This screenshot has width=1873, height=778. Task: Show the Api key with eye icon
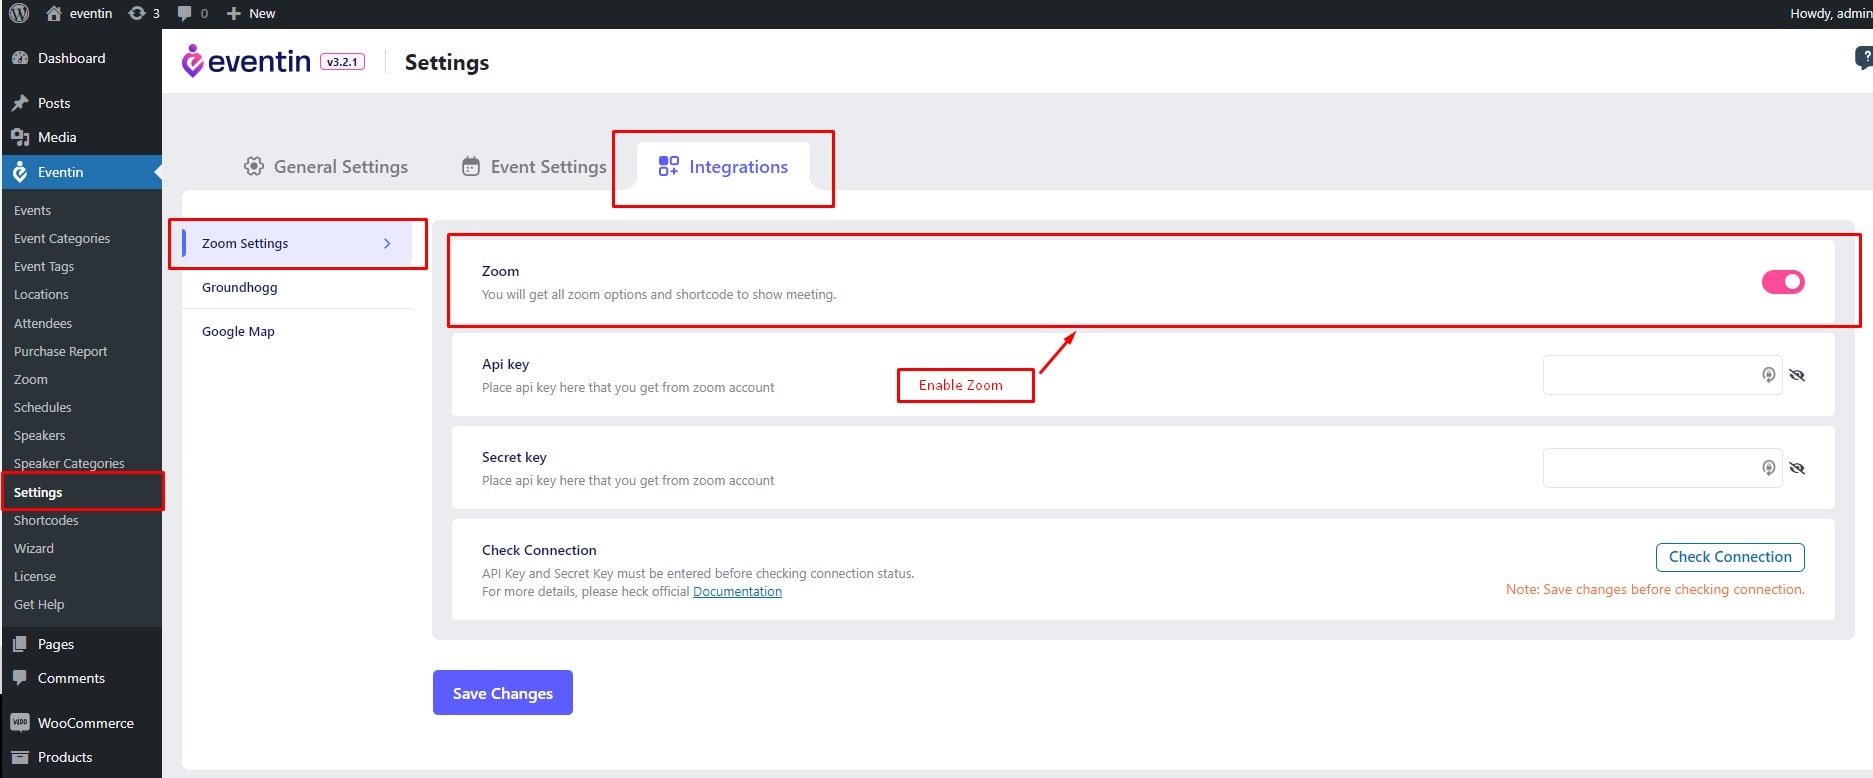point(1797,375)
